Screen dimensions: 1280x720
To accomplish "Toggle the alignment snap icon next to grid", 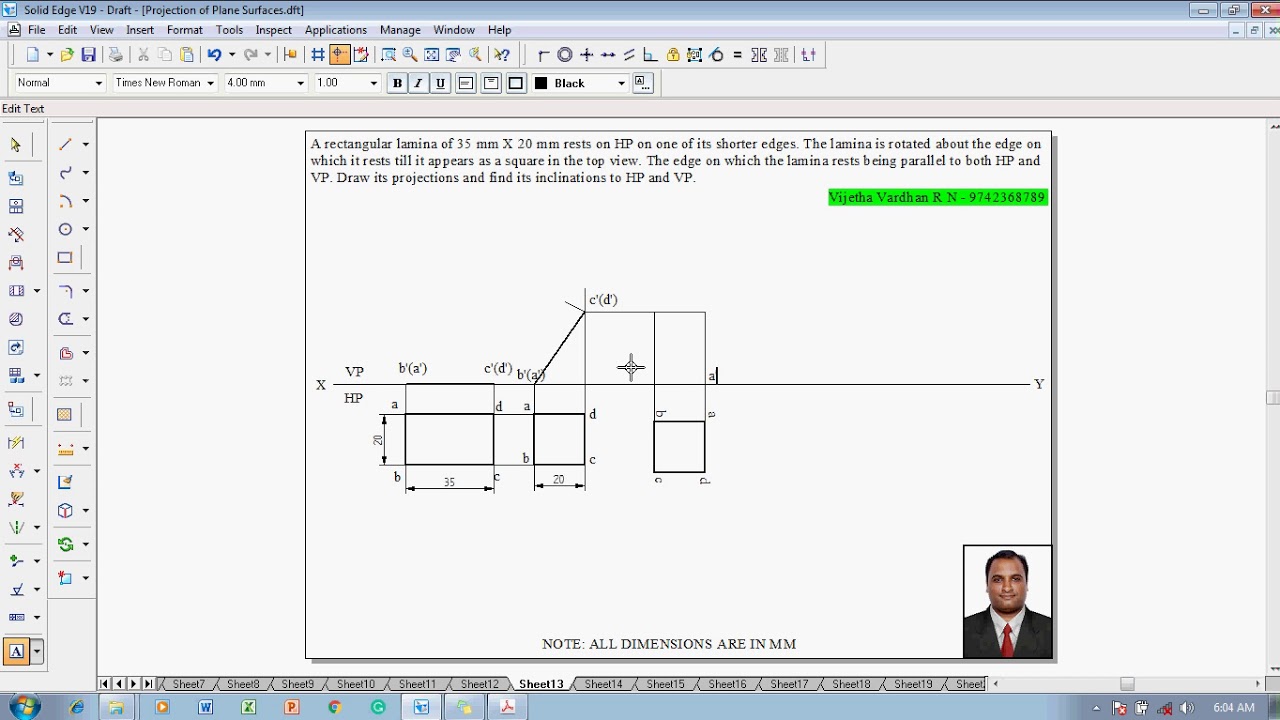I will point(340,55).
